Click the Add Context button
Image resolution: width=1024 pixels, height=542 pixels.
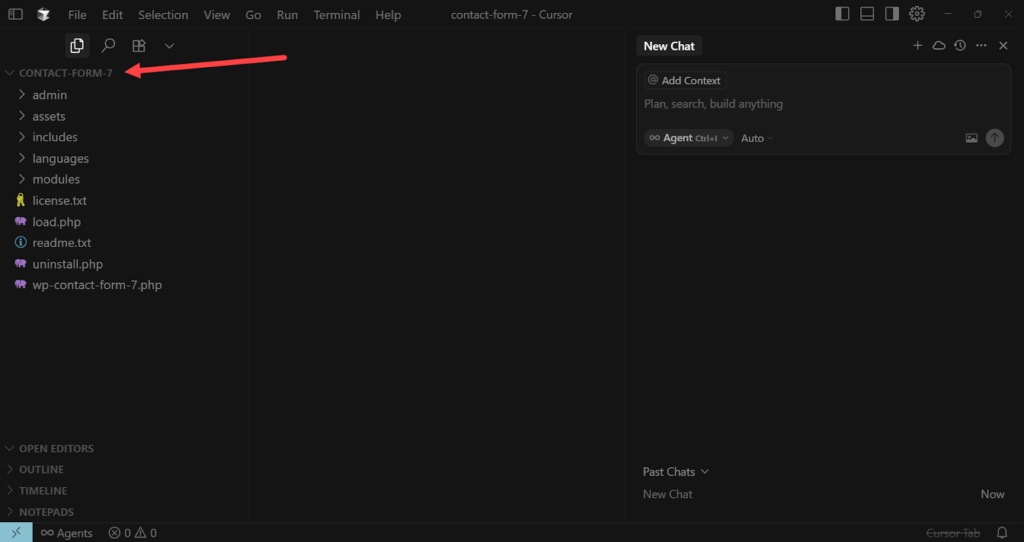tap(685, 80)
